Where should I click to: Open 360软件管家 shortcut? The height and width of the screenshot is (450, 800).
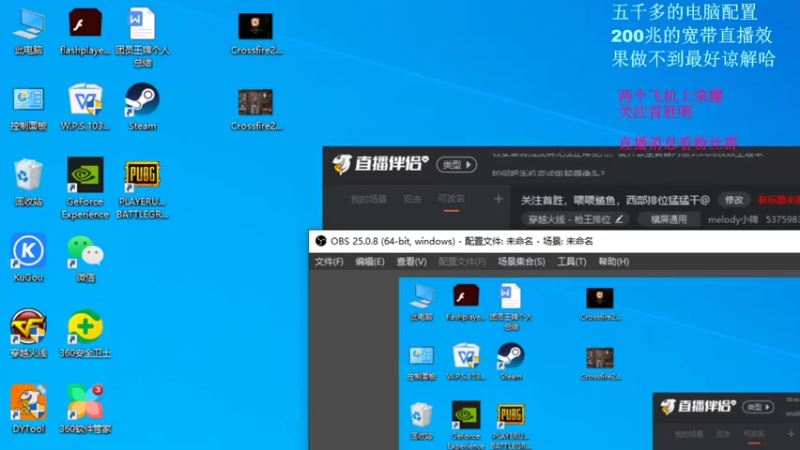click(85, 409)
